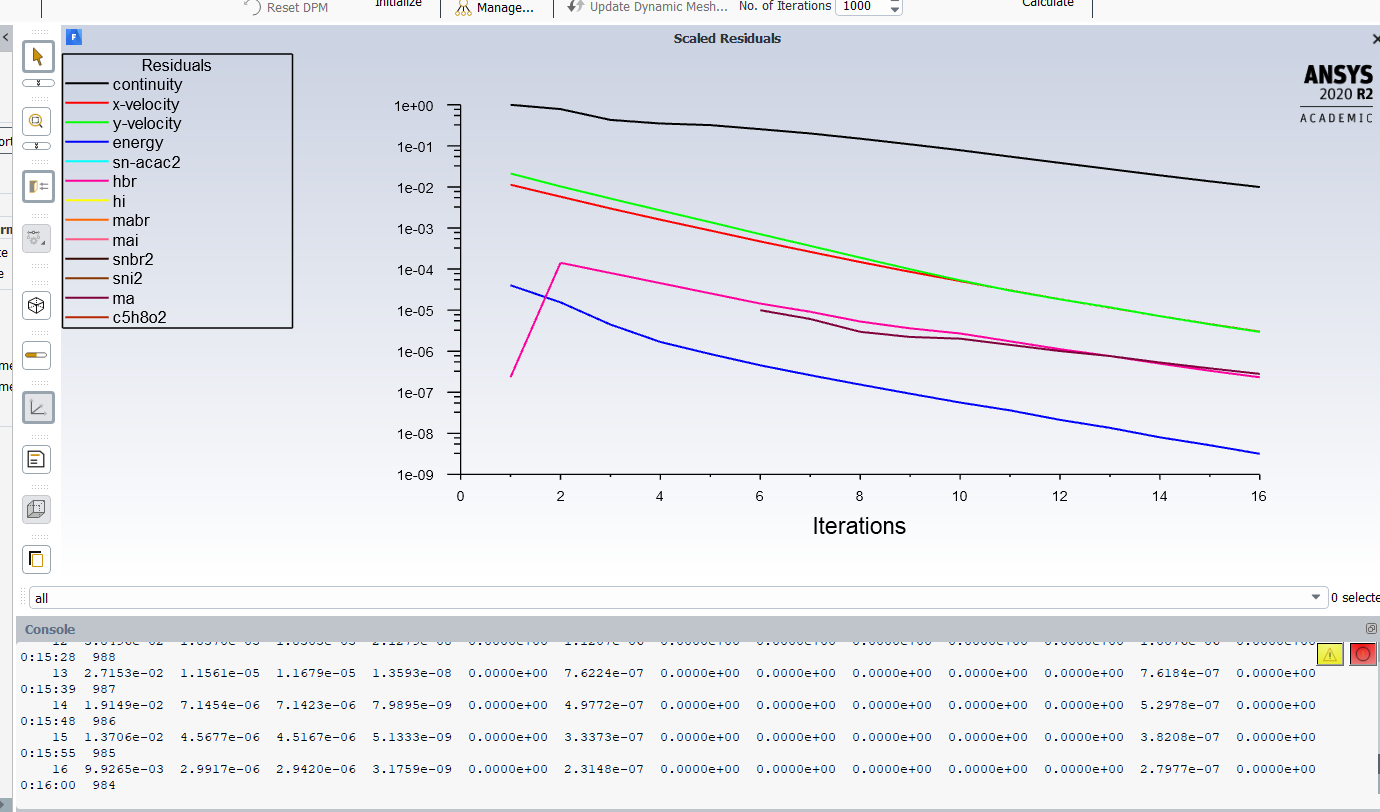Click the document ruler icon in vertical toolbar
This screenshot has height=812, width=1380.
[36, 460]
